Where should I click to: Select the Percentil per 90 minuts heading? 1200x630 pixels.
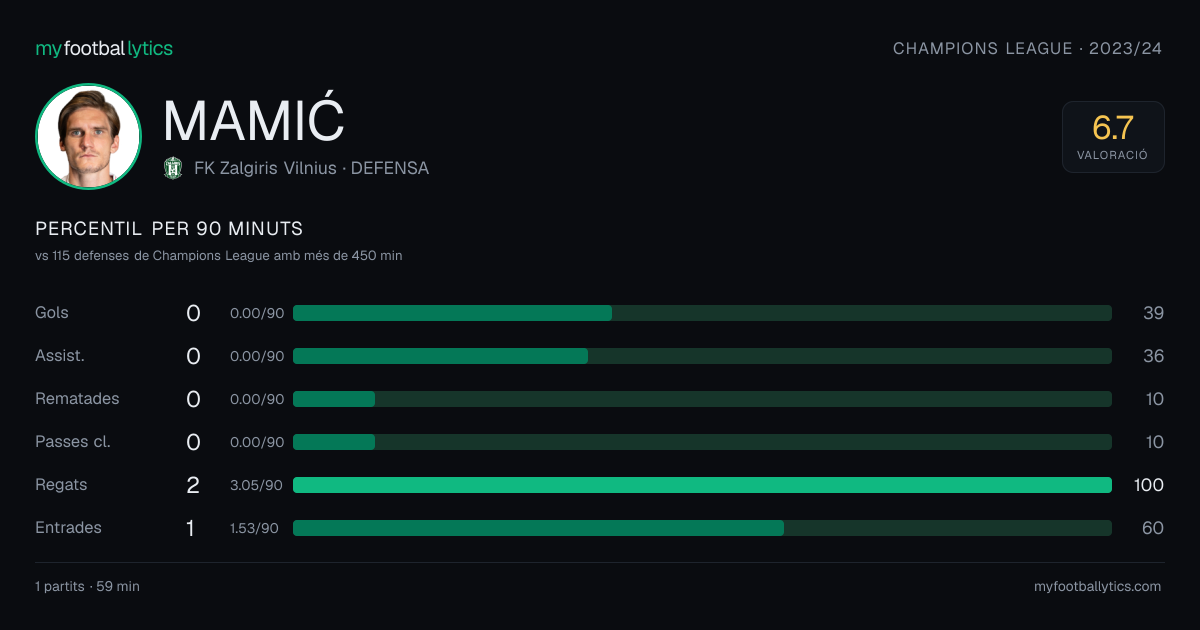169,229
